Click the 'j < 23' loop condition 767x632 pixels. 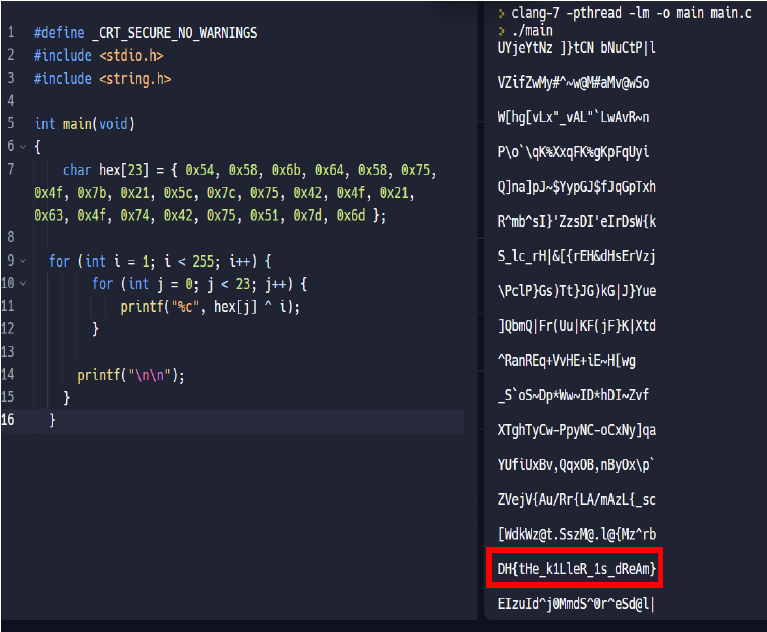[x=228, y=284]
